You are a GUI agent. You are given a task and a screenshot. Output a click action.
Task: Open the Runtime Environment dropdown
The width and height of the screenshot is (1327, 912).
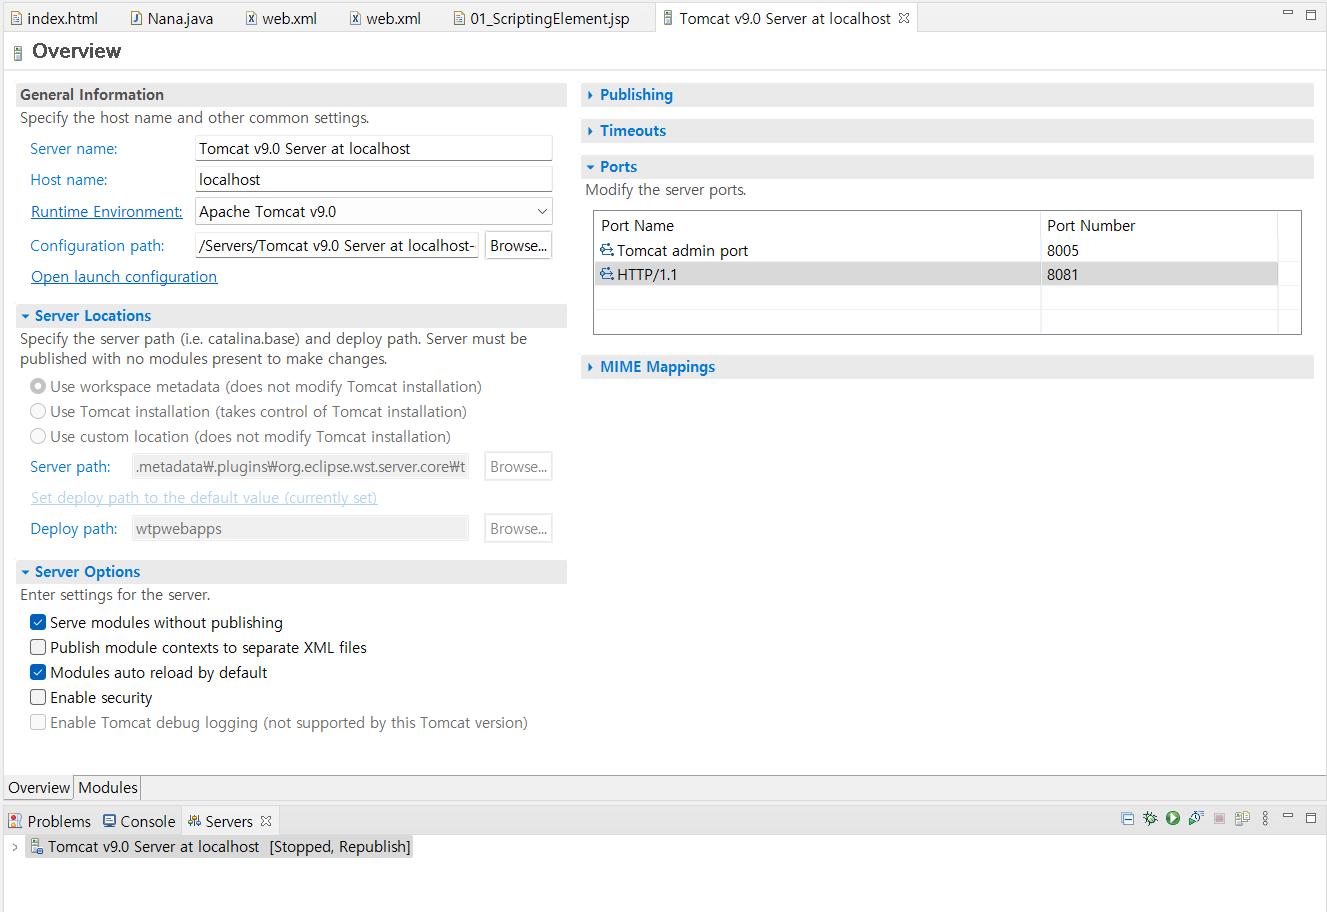542,211
